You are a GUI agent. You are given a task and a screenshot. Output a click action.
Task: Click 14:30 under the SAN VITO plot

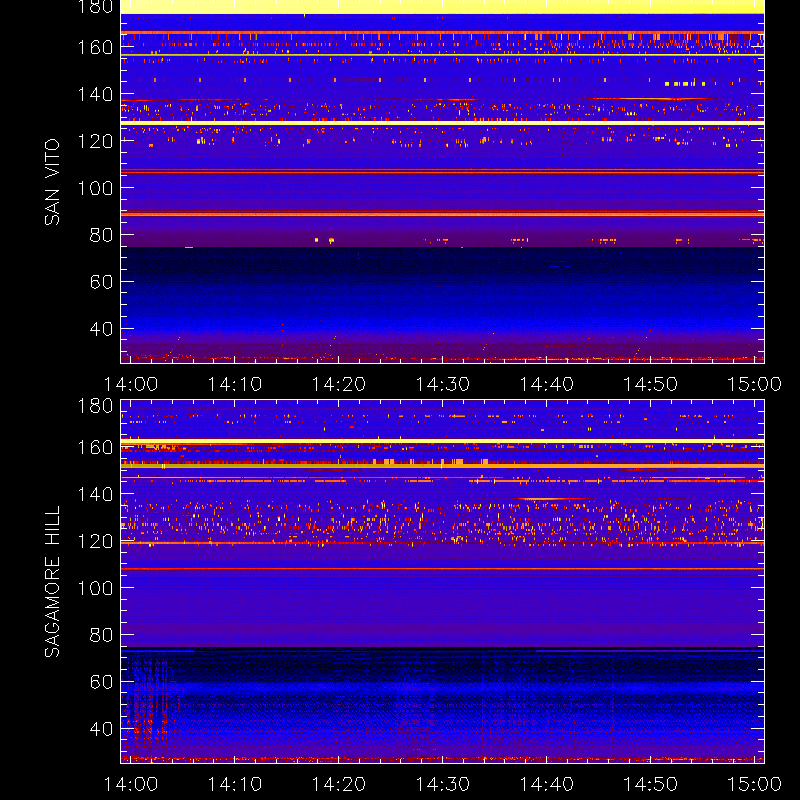pos(442,384)
